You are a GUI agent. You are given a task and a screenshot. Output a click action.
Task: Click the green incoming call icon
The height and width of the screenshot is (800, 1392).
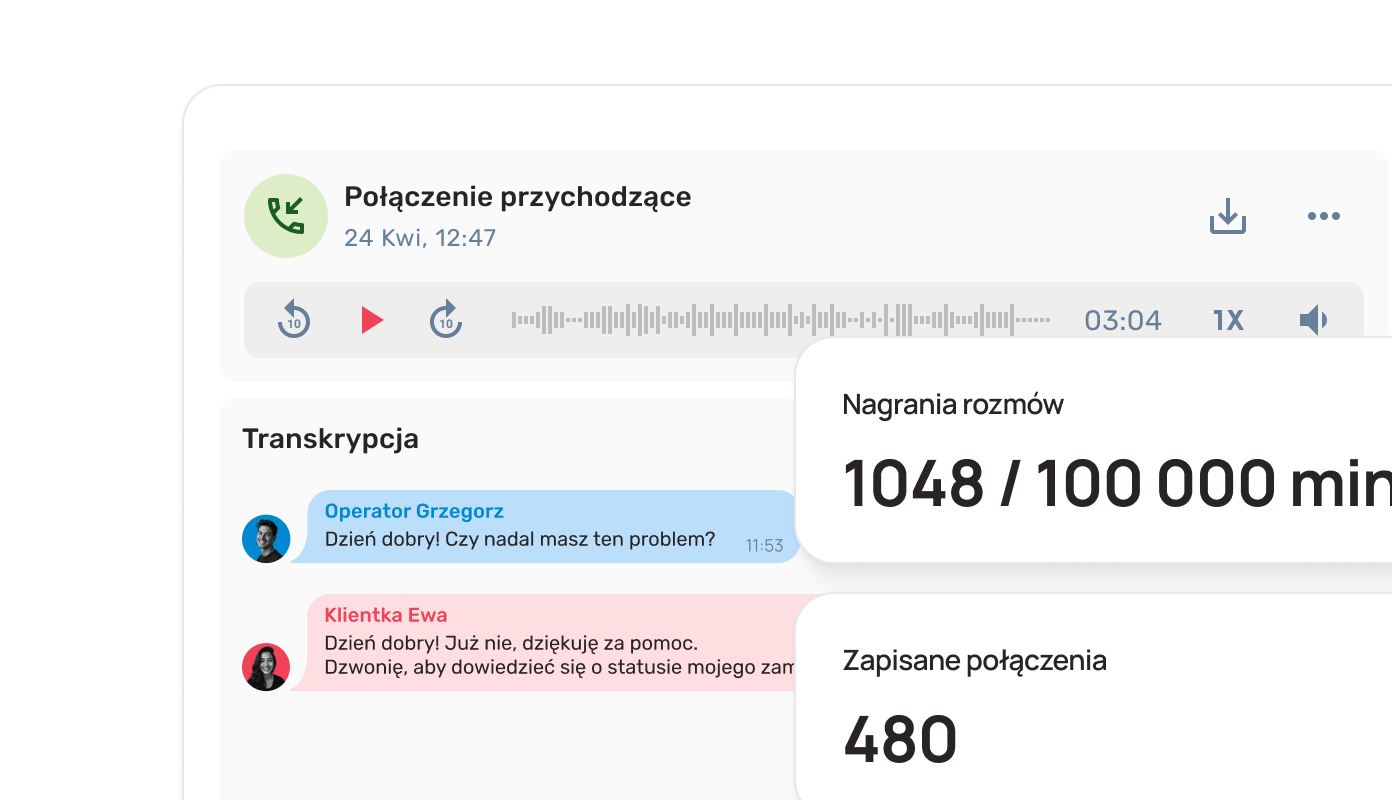coord(286,216)
